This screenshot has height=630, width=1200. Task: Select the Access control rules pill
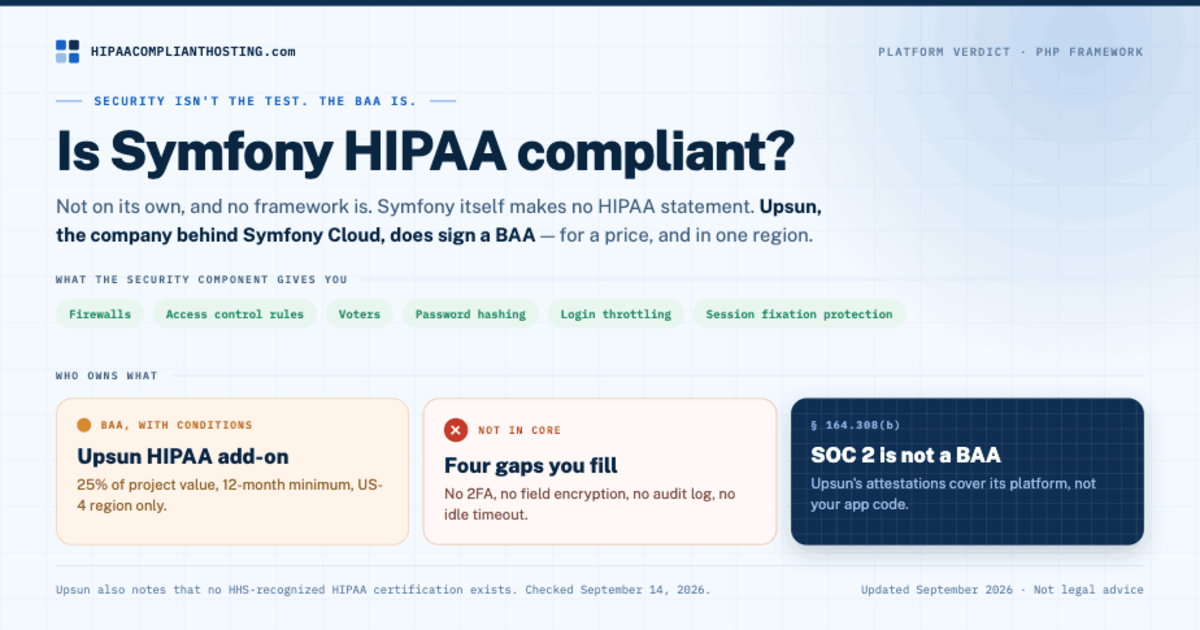pos(235,314)
